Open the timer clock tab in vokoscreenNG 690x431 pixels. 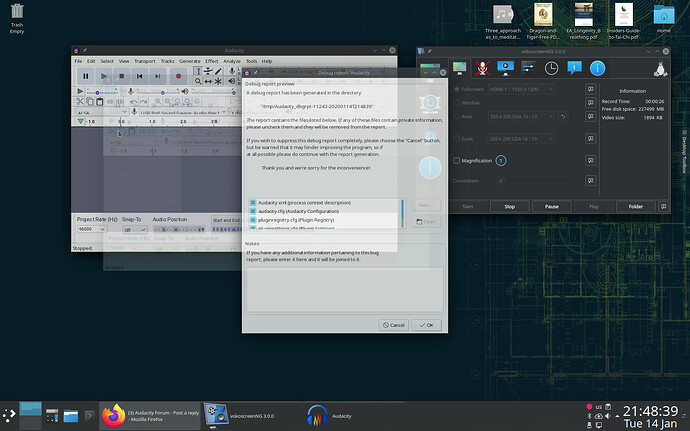[x=551, y=68]
